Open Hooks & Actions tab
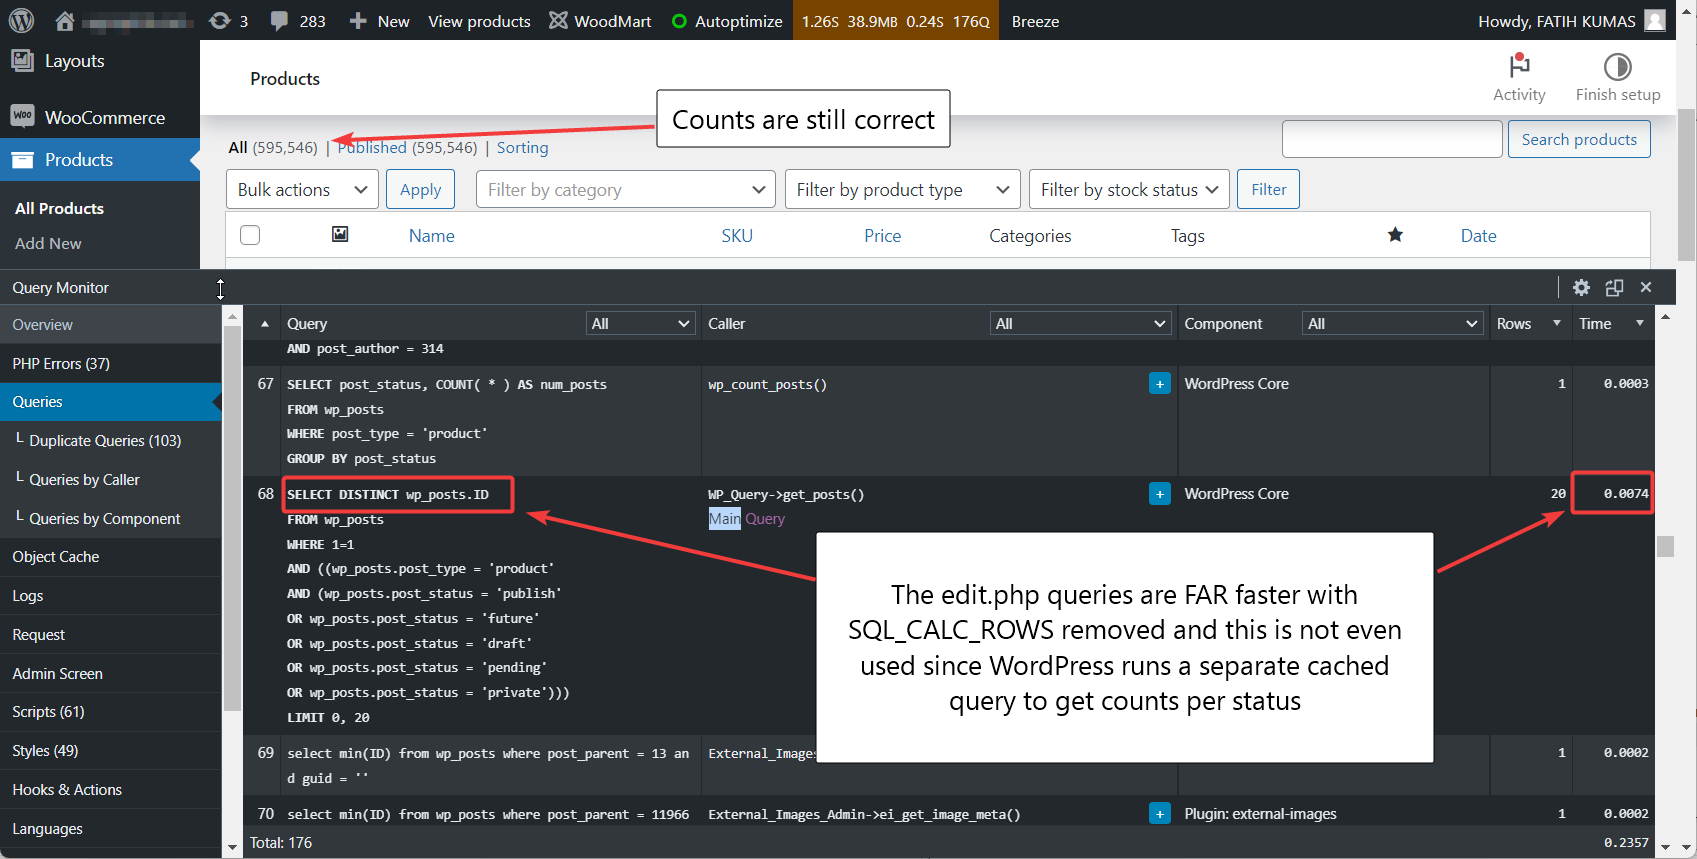Image resolution: width=1697 pixels, height=859 pixels. 110,790
